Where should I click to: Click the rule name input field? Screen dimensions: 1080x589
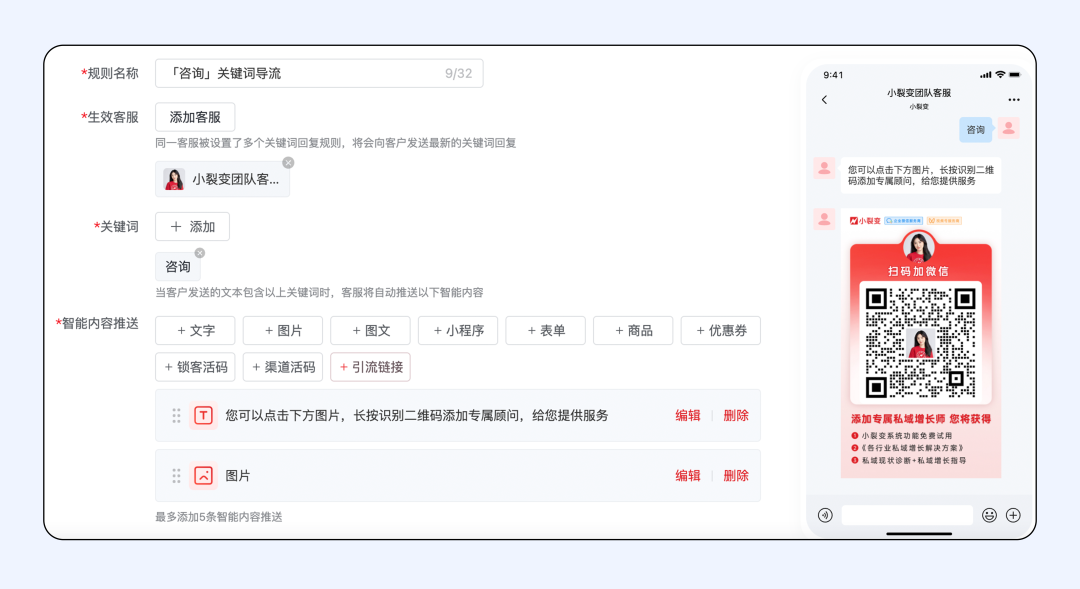310,72
